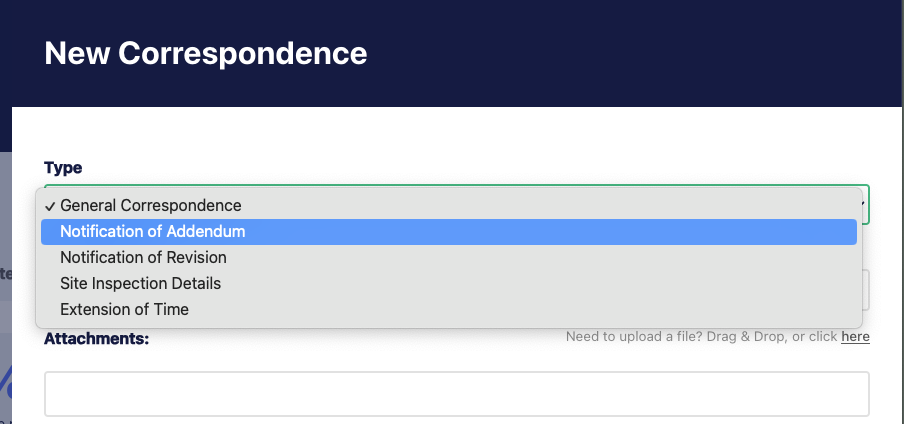Click the Attachments label

pos(96,339)
